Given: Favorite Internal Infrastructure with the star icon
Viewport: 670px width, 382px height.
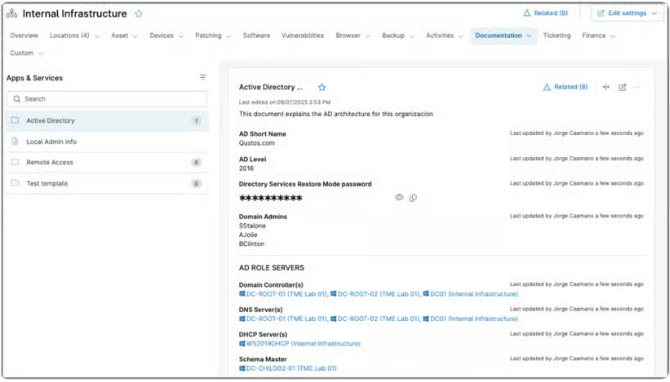Looking at the screenshot, I should click(138, 14).
